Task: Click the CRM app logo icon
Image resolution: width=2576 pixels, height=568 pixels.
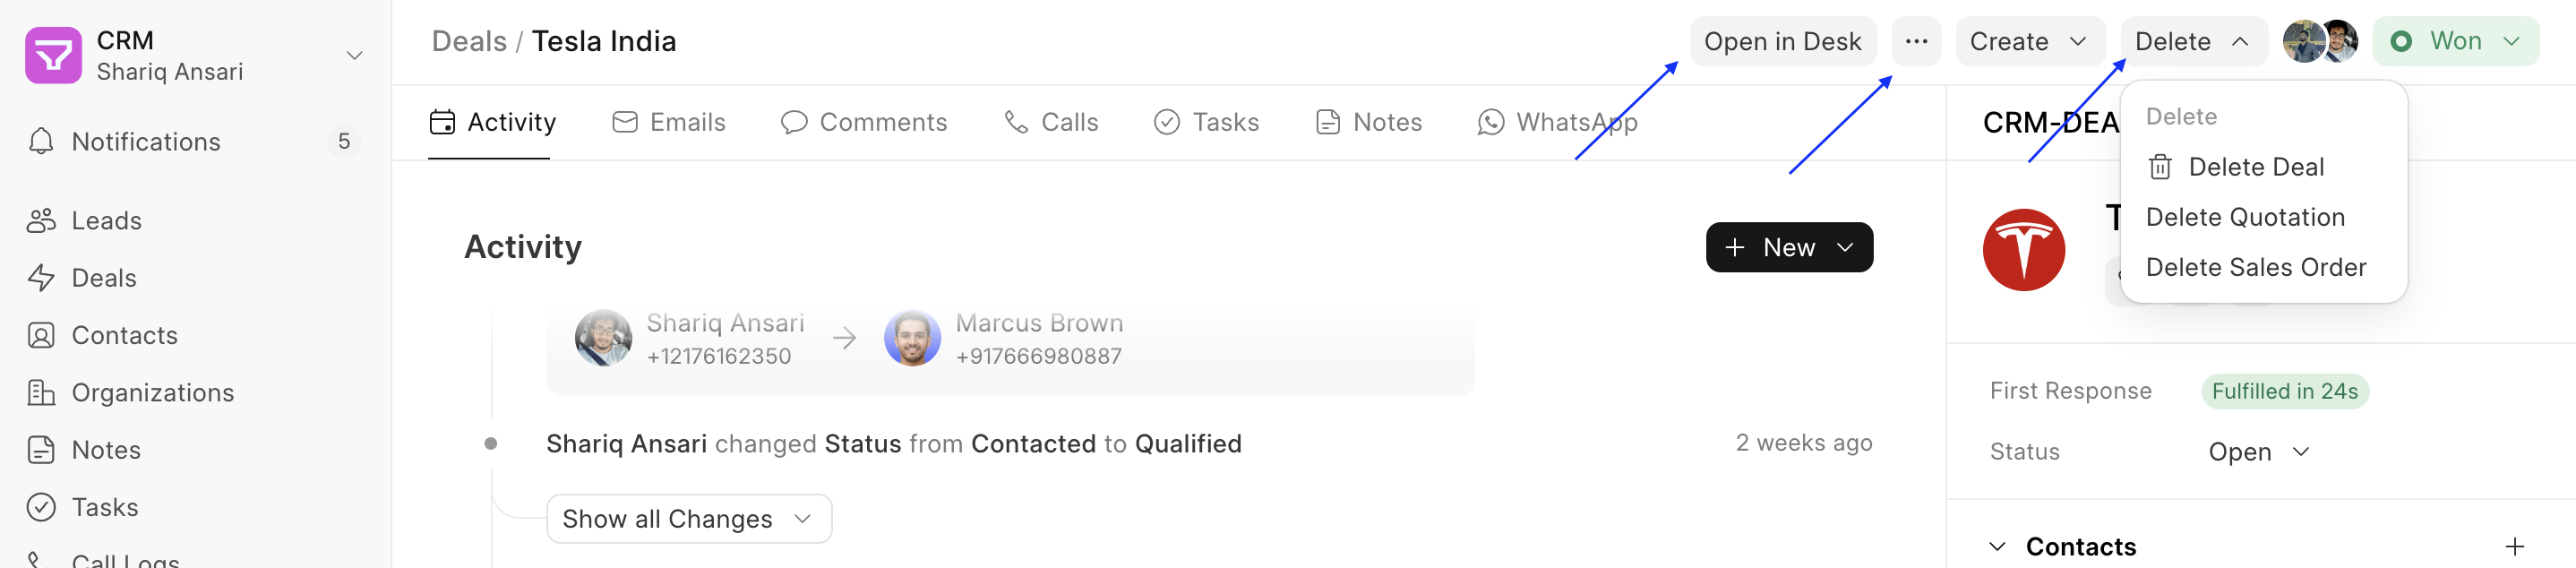Action: coord(53,55)
